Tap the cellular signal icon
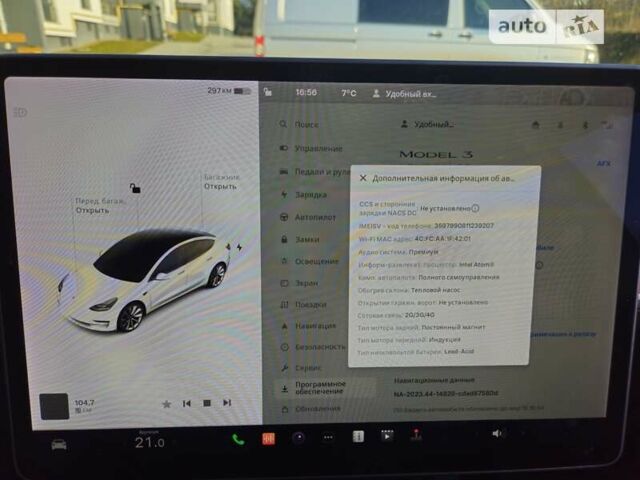 coord(607,125)
